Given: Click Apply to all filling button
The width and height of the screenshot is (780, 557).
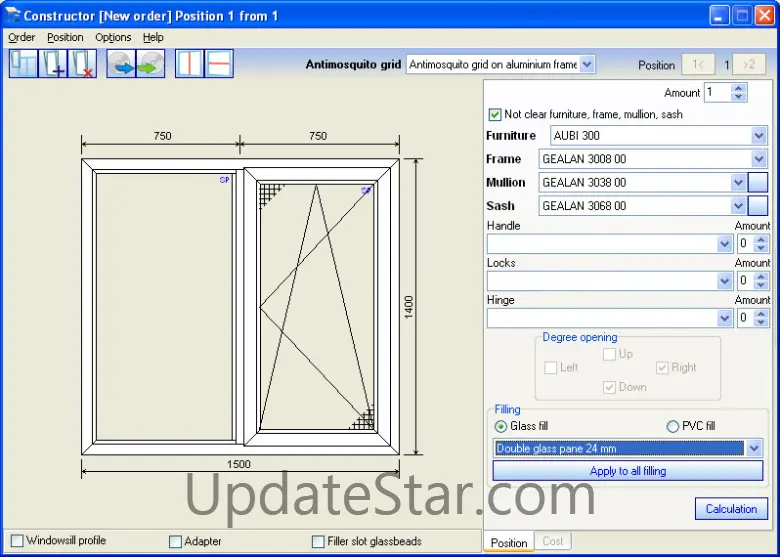Looking at the screenshot, I should pos(628,471).
